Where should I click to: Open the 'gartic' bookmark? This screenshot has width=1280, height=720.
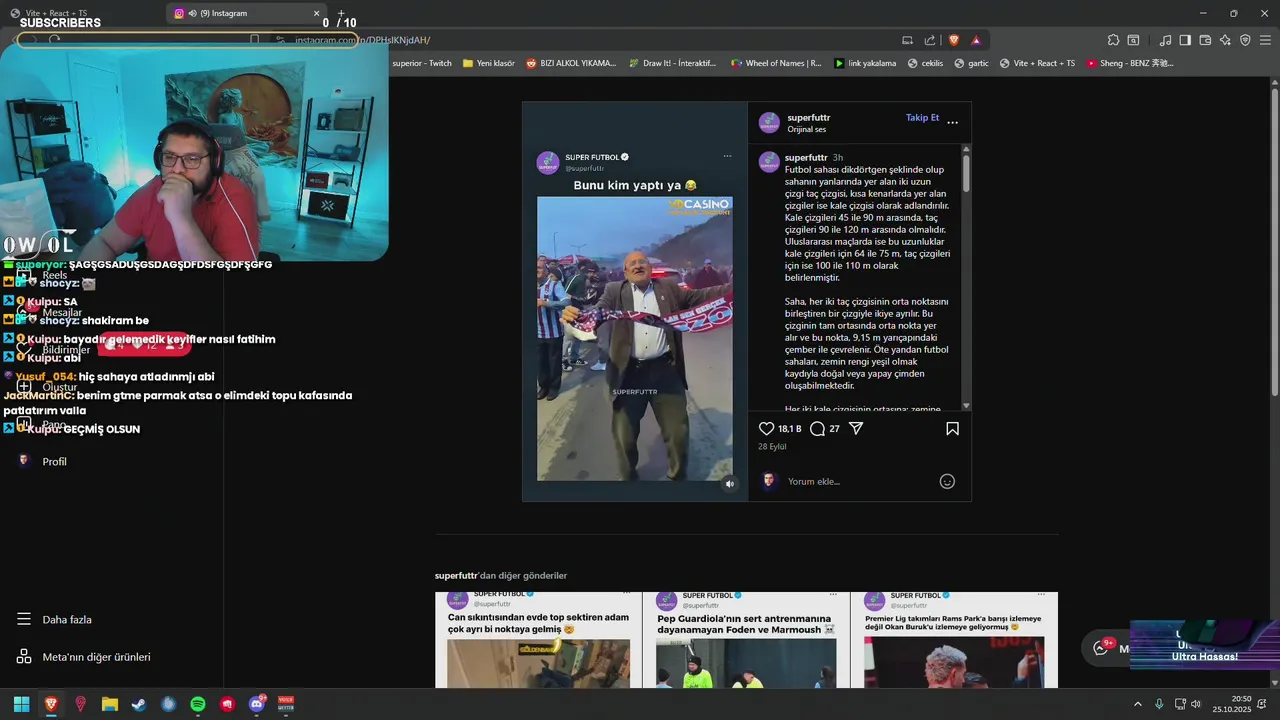(972, 63)
